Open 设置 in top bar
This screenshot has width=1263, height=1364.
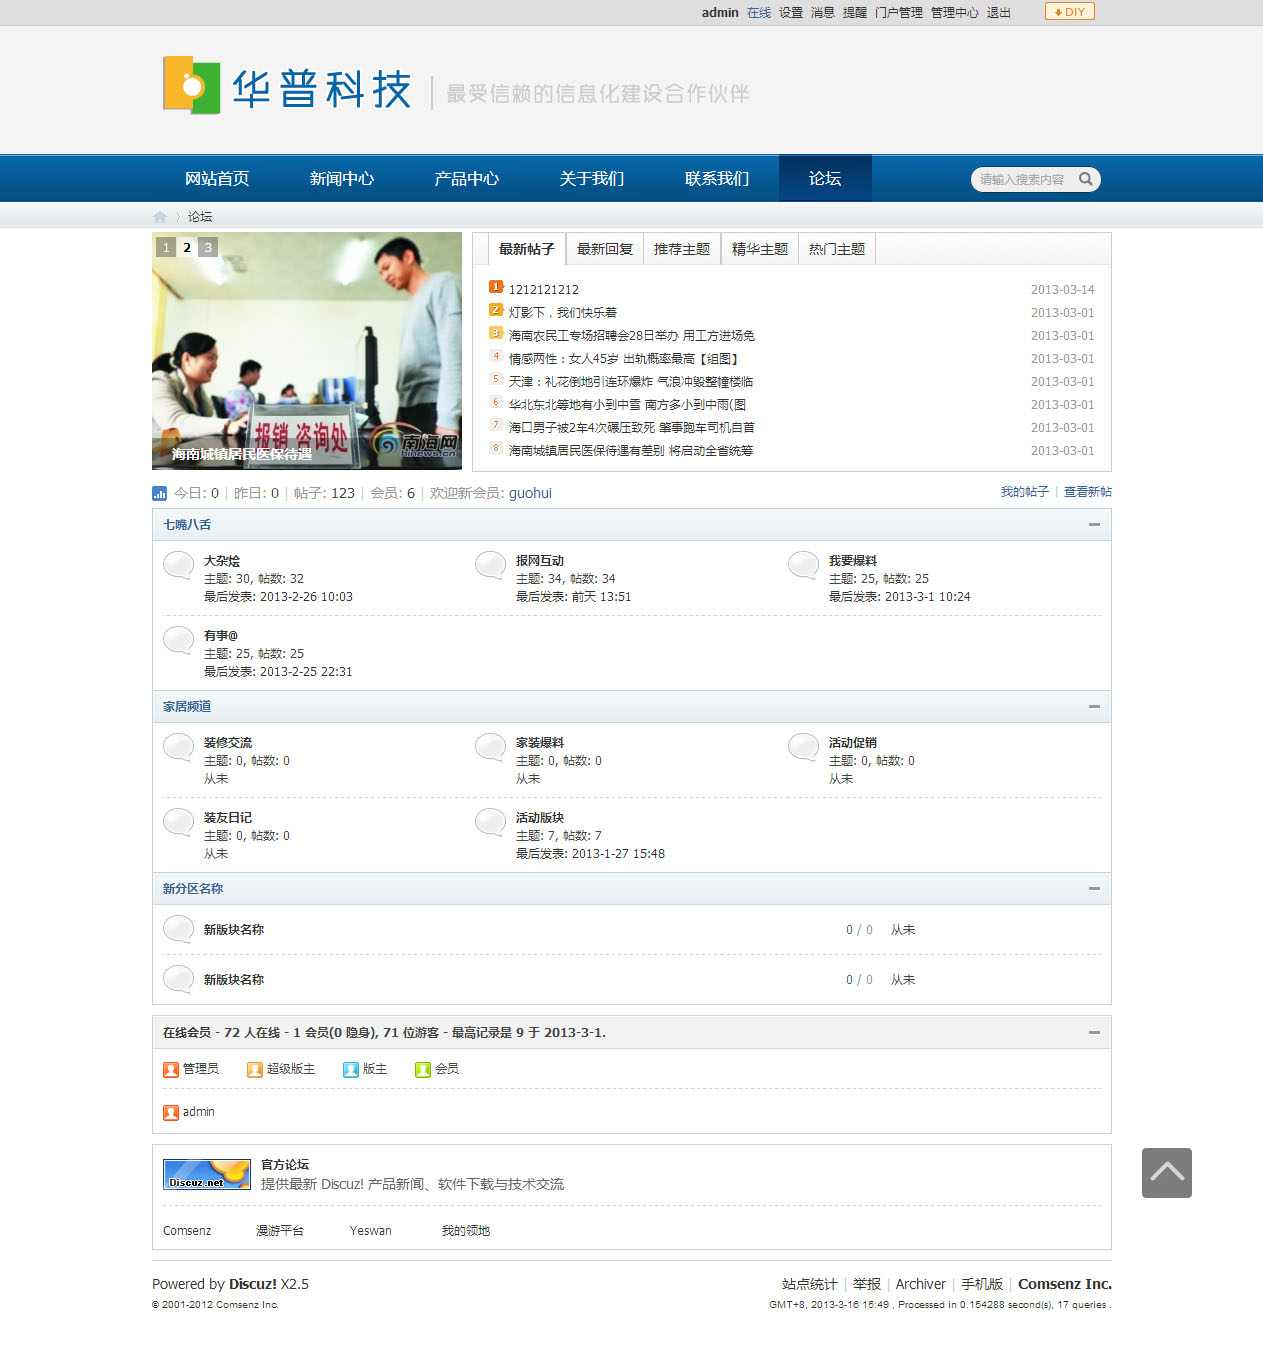(791, 13)
